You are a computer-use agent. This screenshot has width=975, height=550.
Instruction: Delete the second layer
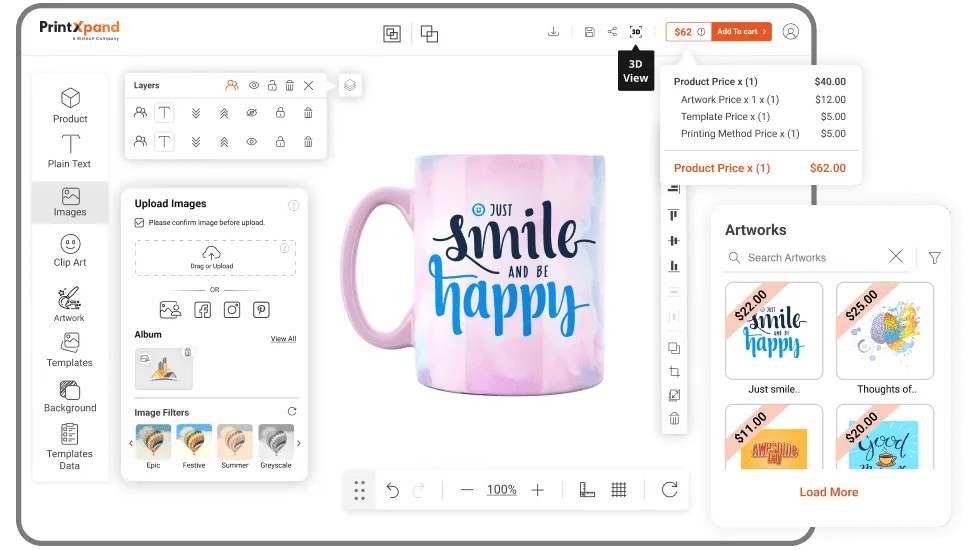pyautogui.click(x=308, y=142)
